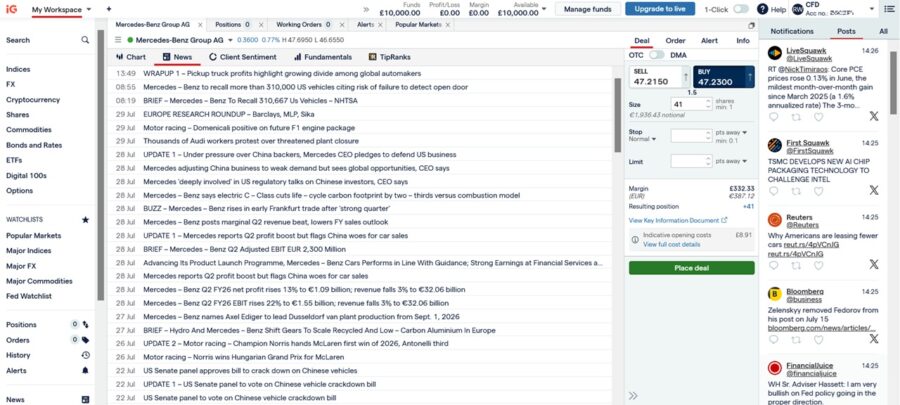
Task: Click the FinancialJuice red avatar
Action: [775, 368]
